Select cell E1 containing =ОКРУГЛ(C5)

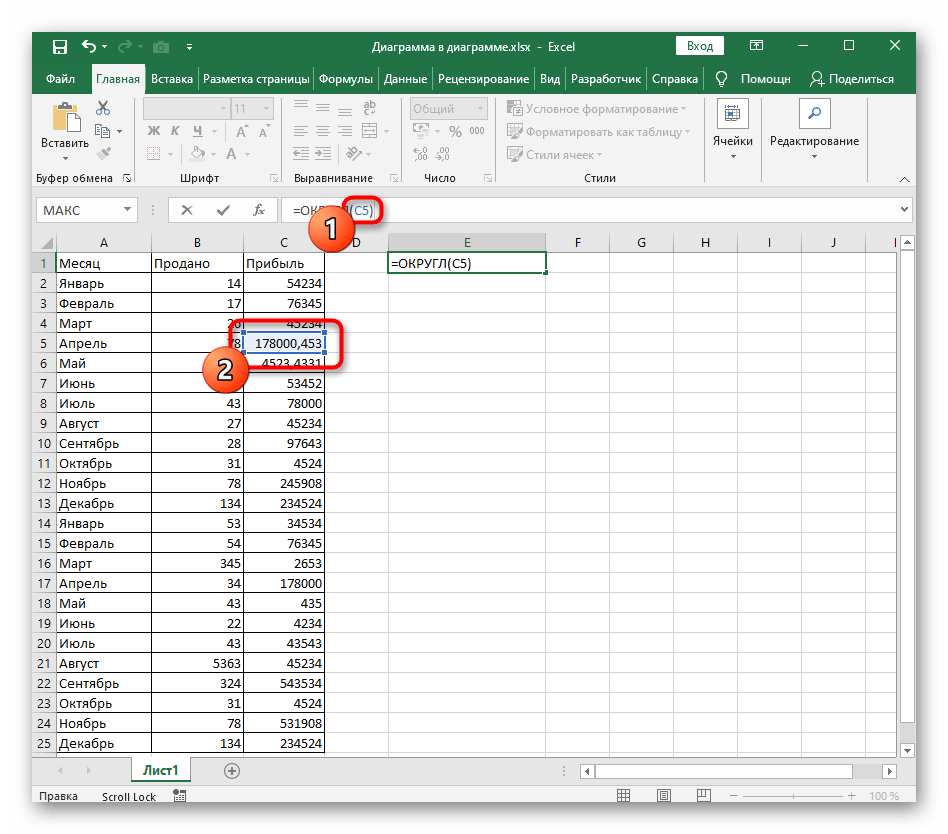coord(467,263)
